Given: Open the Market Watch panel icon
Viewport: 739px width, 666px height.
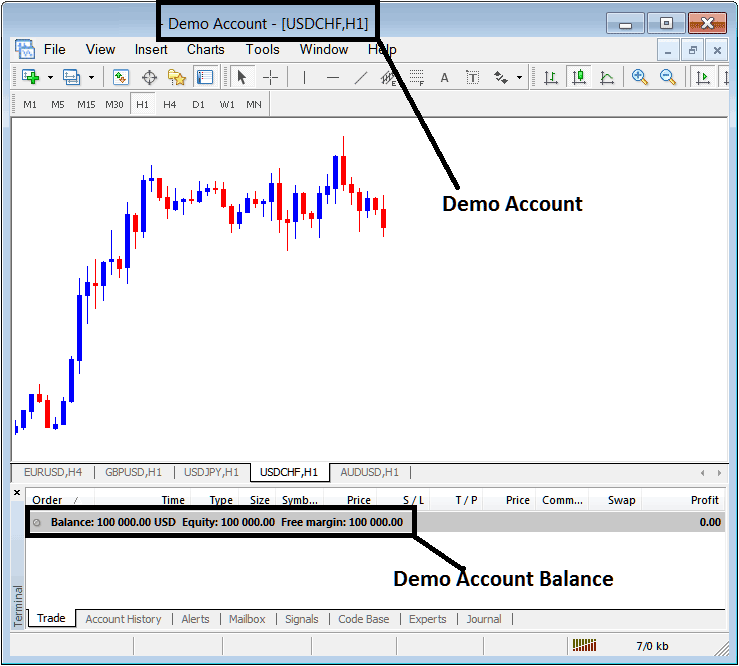Looking at the screenshot, I should (121, 77).
